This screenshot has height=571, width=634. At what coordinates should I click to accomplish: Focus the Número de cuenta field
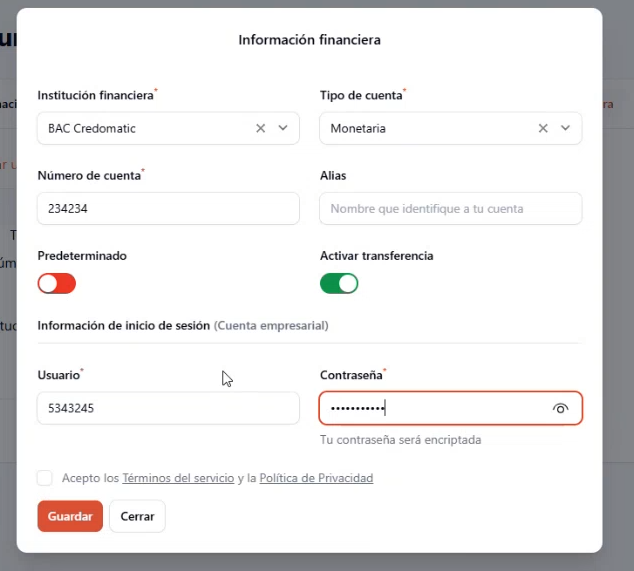168,209
